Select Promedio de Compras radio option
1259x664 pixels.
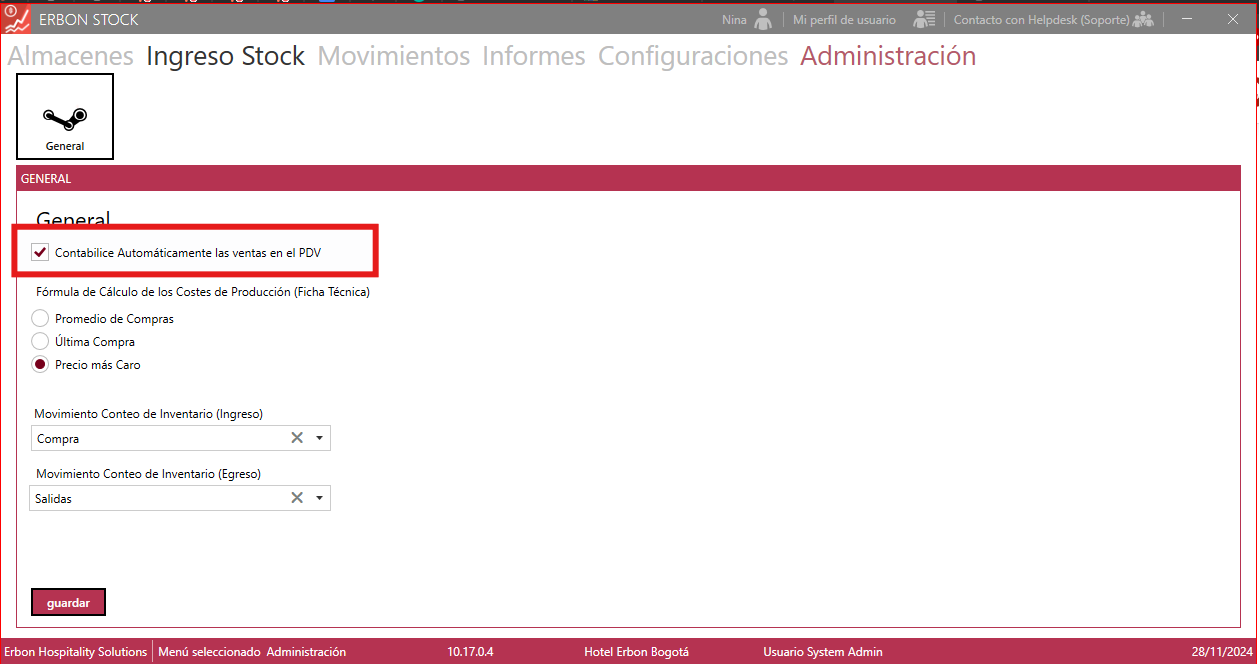(x=40, y=319)
